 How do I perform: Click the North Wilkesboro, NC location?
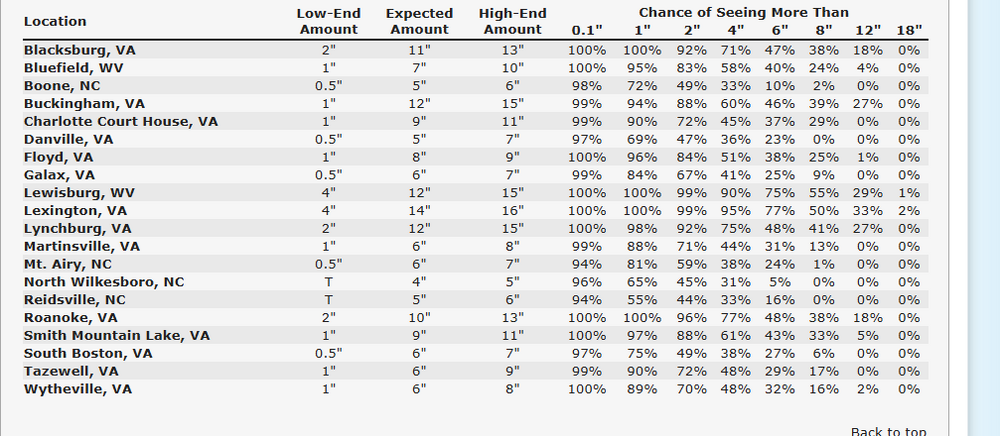(x=104, y=282)
